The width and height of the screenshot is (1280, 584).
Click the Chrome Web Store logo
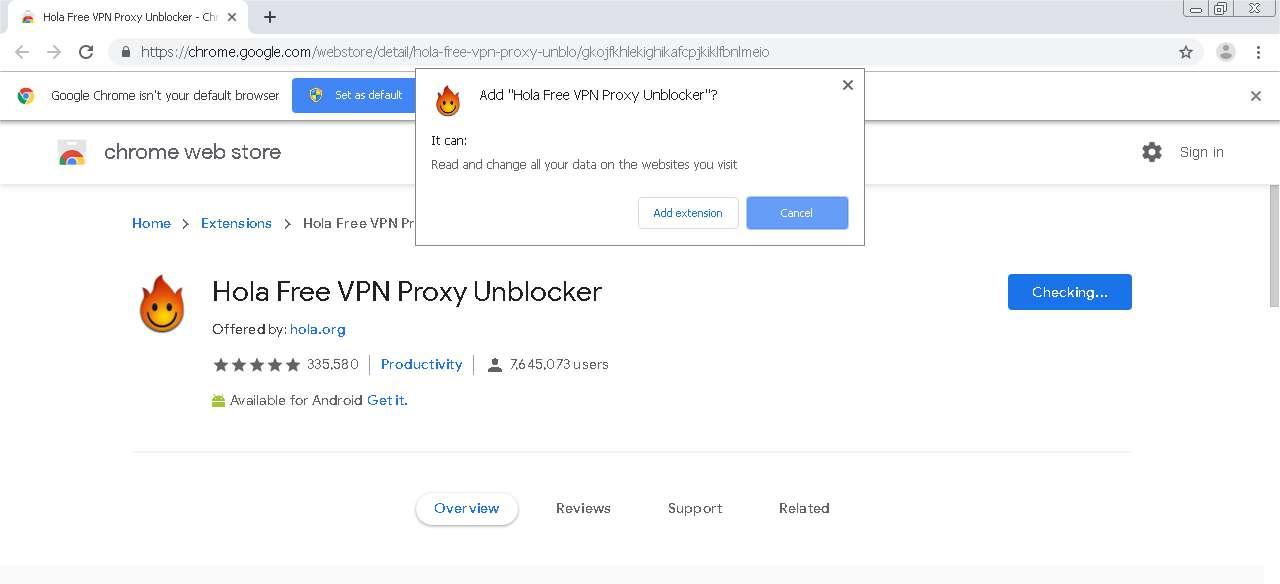click(x=72, y=152)
